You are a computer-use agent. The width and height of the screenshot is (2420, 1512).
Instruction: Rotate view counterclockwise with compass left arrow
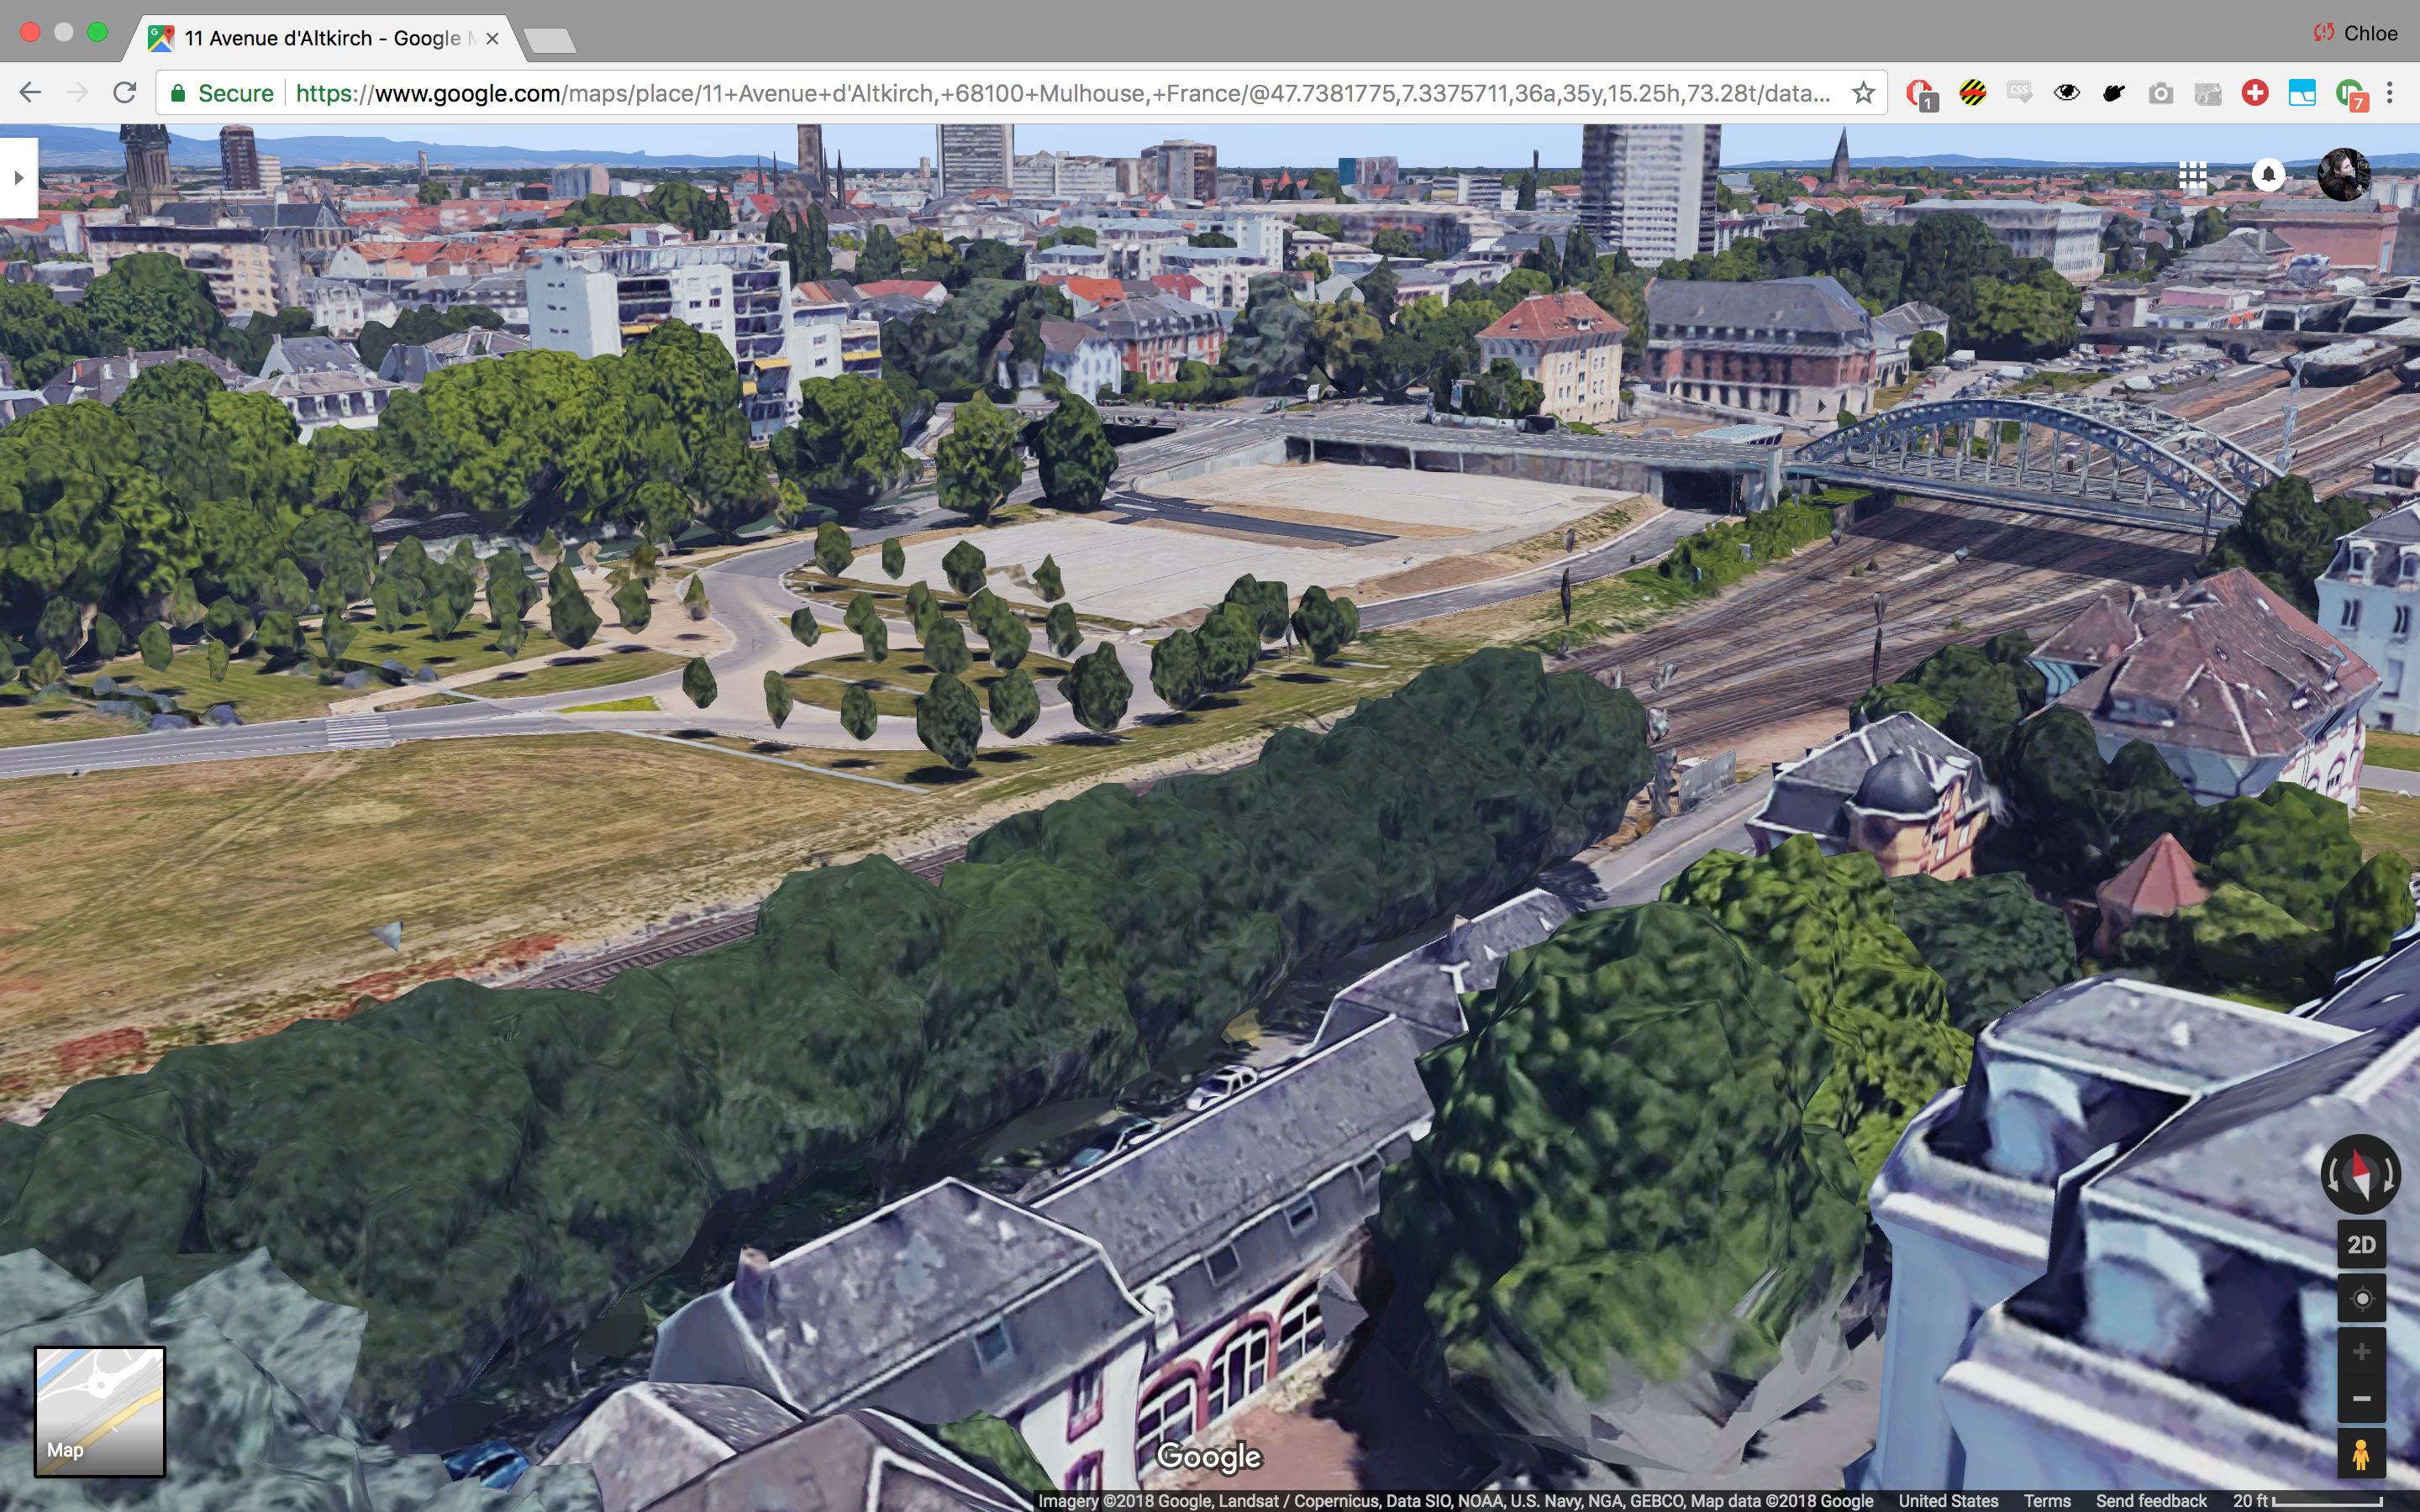coord(2334,1174)
